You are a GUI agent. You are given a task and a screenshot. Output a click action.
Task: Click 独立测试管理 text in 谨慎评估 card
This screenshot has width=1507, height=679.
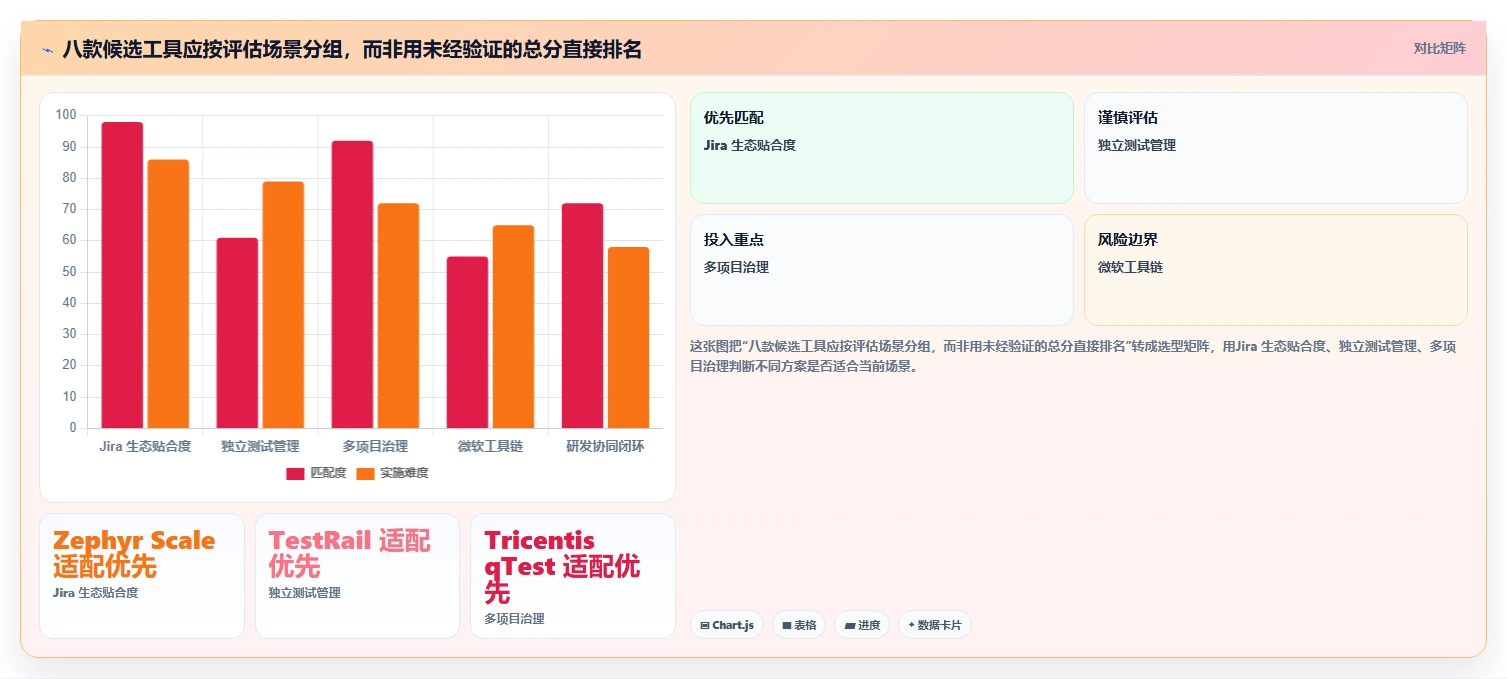coord(1137,145)
